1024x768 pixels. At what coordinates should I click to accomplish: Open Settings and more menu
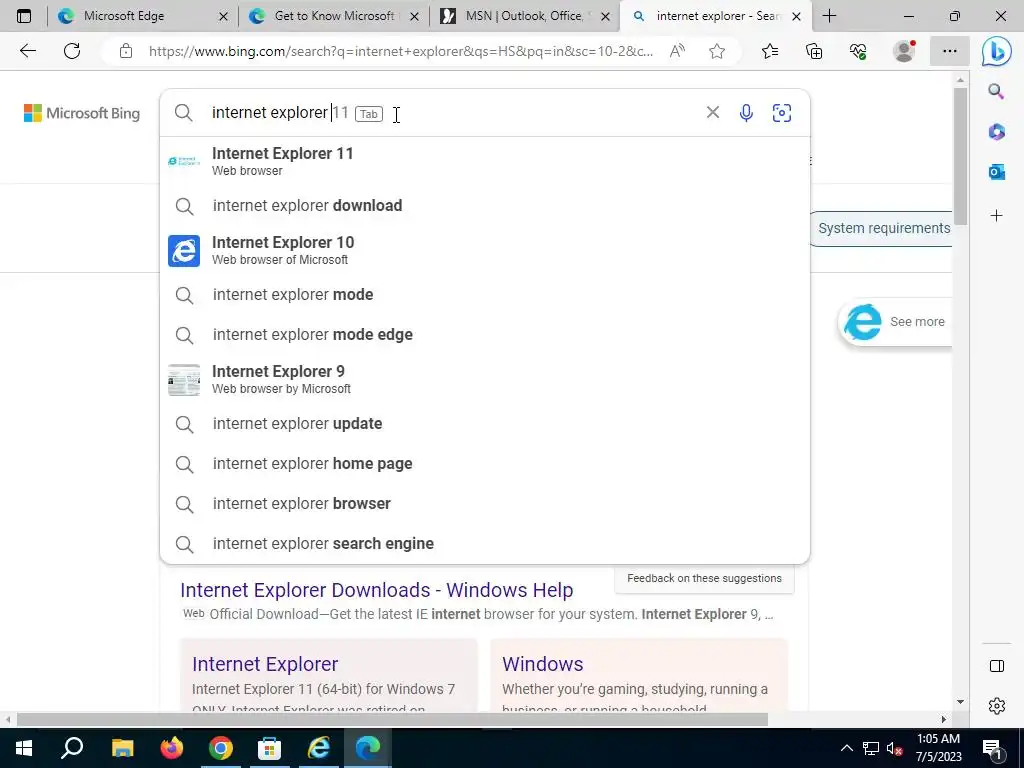click(x=950, y=51)
